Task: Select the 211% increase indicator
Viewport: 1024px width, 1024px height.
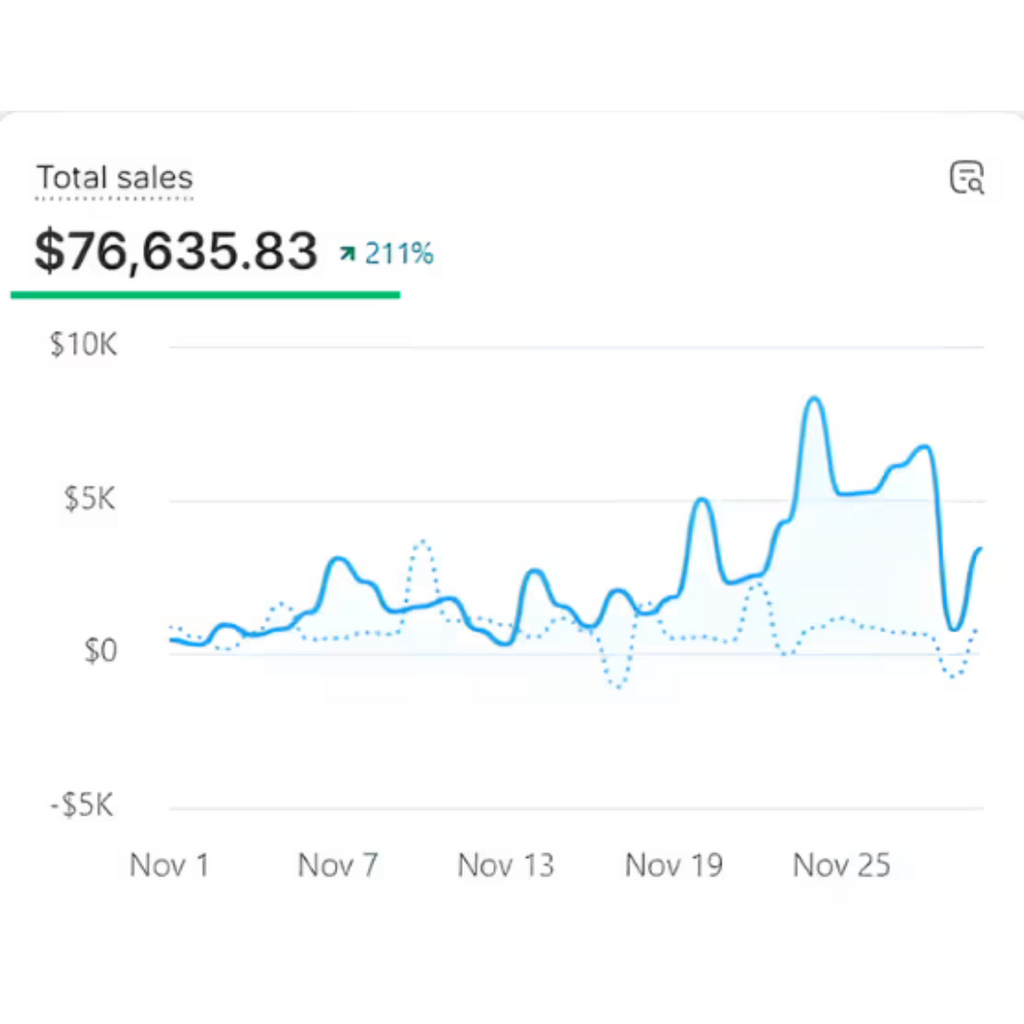Action: click(x=398, y=254)
